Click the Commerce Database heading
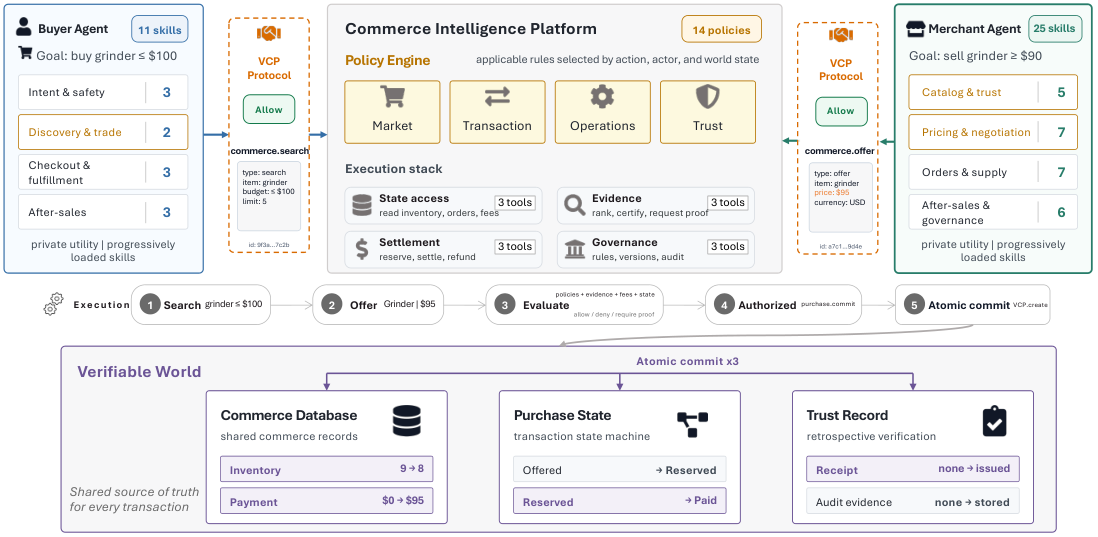Viewport: 1098px width, 537px height. pos(289,415)
